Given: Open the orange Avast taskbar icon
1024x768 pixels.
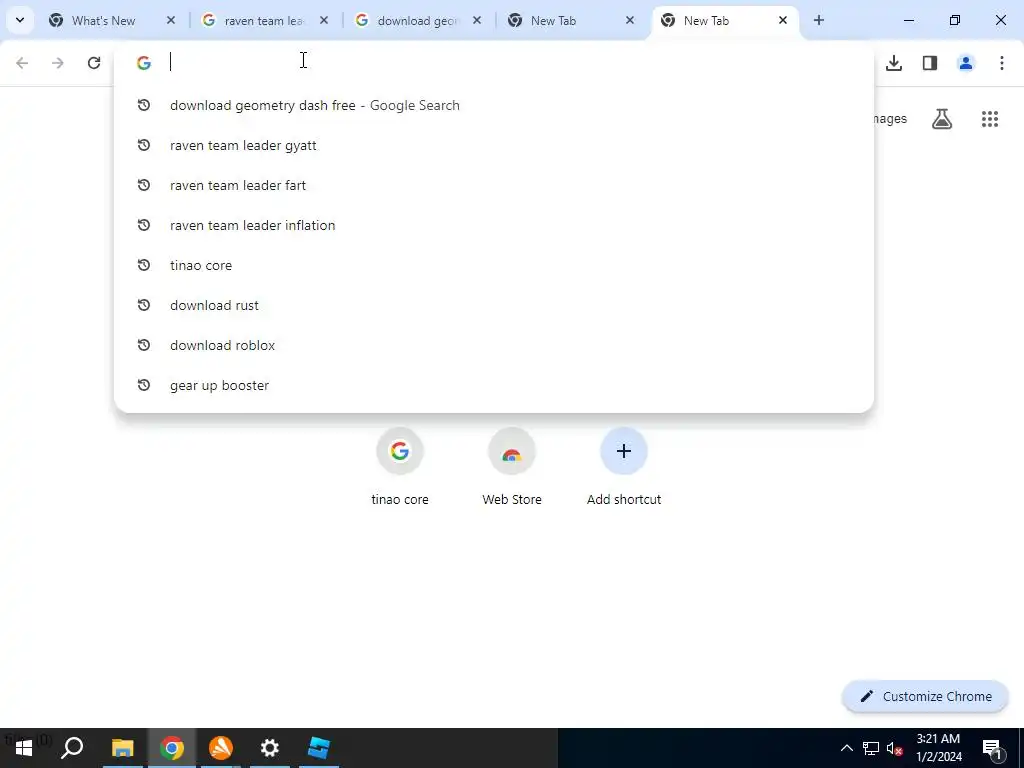Looking at the screenshot, I should (x=221, y=748).
